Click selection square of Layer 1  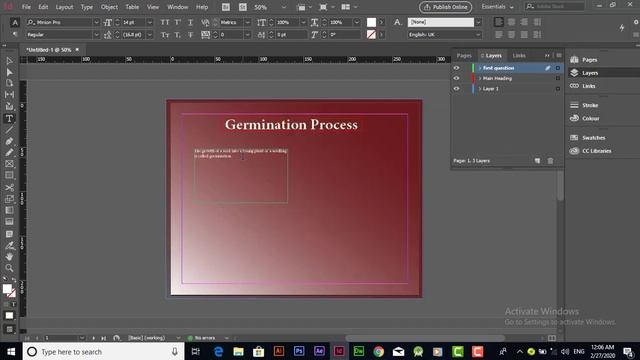pos(558,89)
